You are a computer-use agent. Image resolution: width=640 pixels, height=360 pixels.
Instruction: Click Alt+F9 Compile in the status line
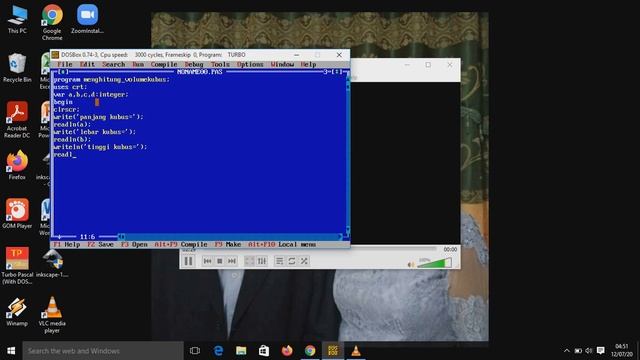pyautogui.click(x=181, y=244)
